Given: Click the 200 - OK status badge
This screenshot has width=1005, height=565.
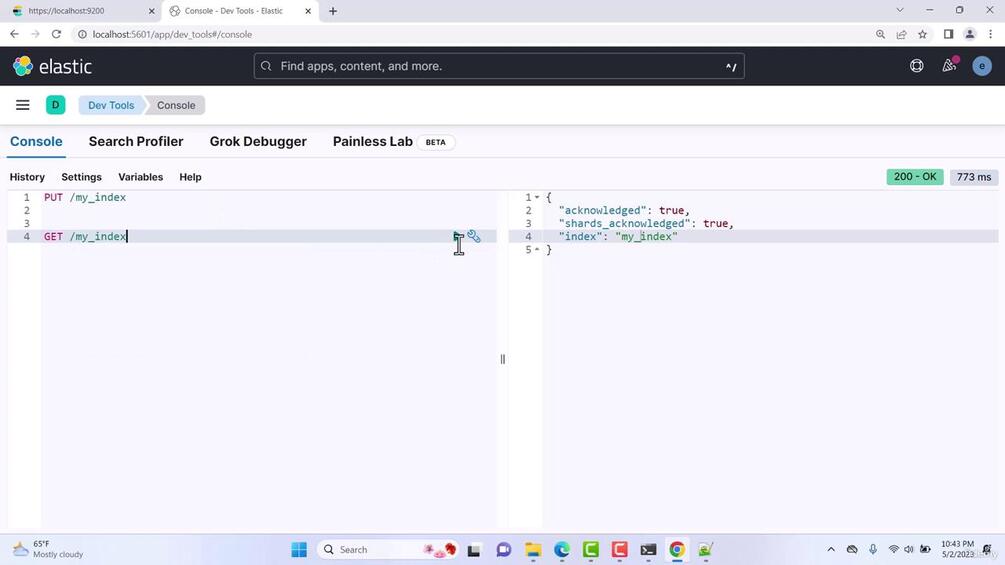Looking at the screenshot, I should [x=915, y=177].
